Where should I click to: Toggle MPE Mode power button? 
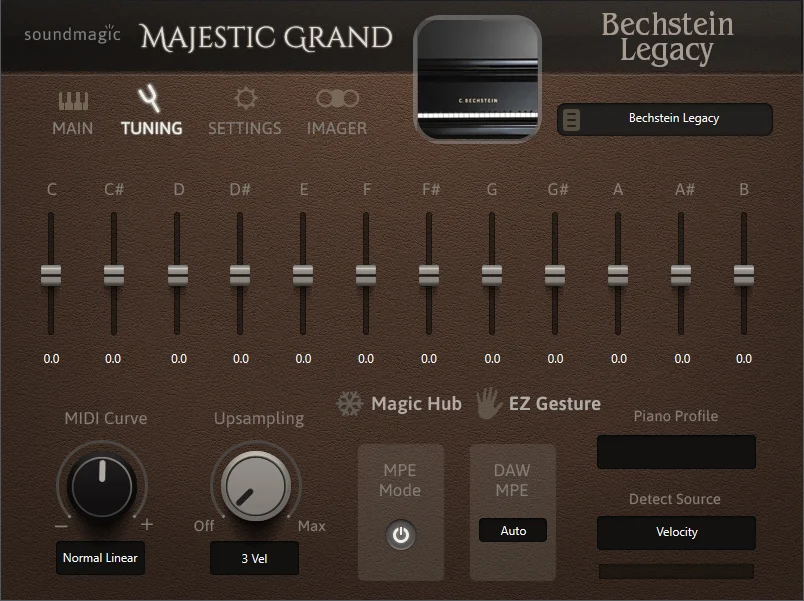coord(401,536)
